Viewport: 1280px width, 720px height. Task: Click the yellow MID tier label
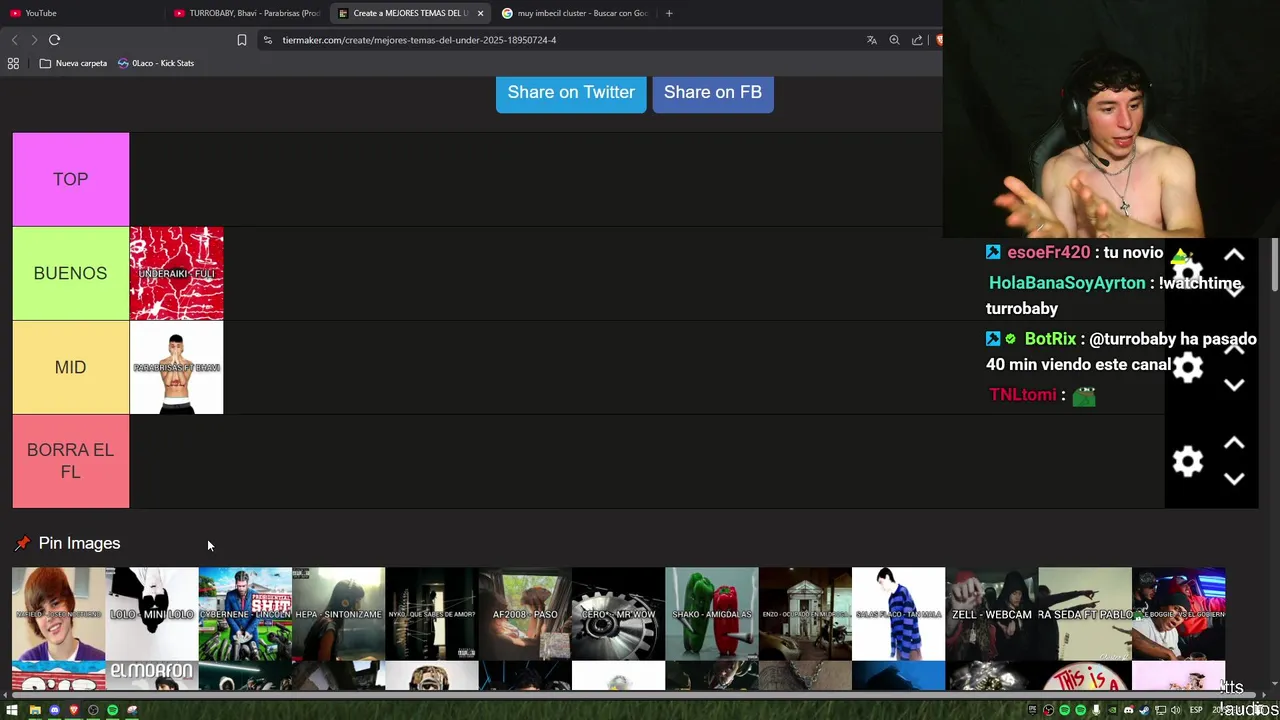(71, 367)
